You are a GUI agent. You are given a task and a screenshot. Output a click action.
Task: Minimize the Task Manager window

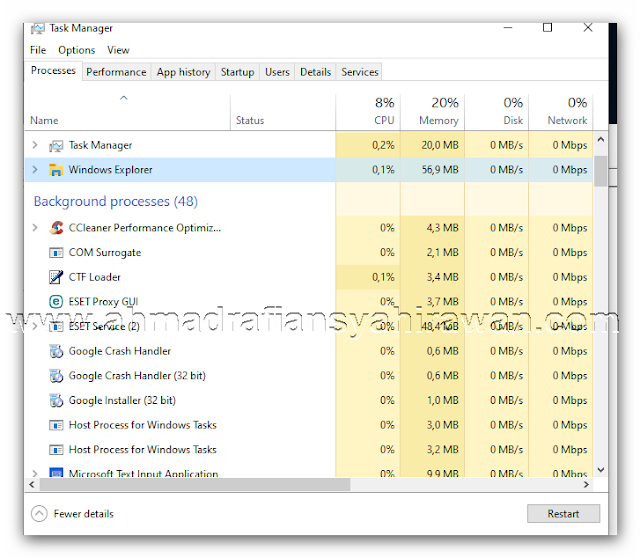(508, 28)
